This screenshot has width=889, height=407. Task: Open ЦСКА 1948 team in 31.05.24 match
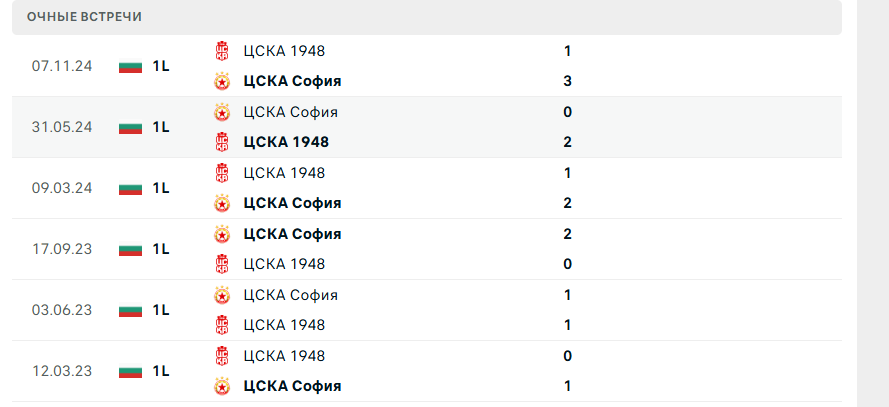pyautogui.click(x=286, y=142)
